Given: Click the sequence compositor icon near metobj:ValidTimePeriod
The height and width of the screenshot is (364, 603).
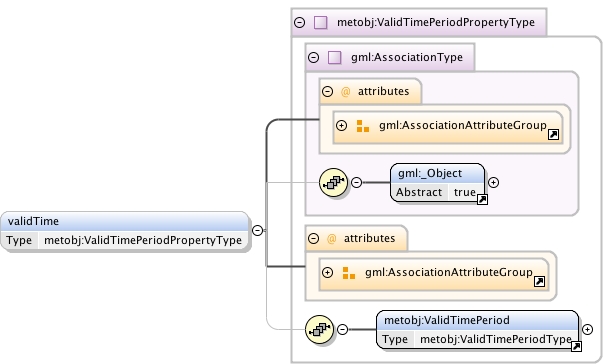Looking at the screenshot, I should pyautogui.click(x=319, y=329).
